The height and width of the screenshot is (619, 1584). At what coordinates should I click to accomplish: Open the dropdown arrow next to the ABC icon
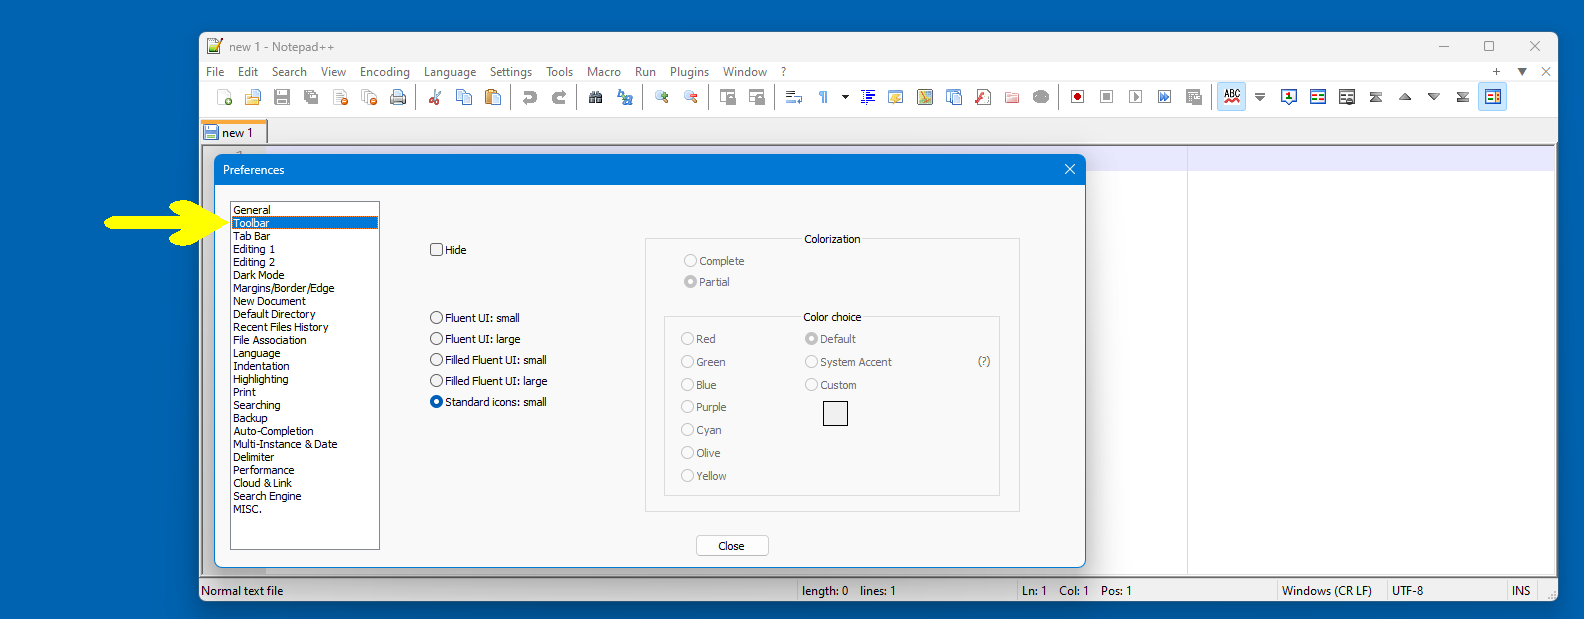(x=1260, y=97)
